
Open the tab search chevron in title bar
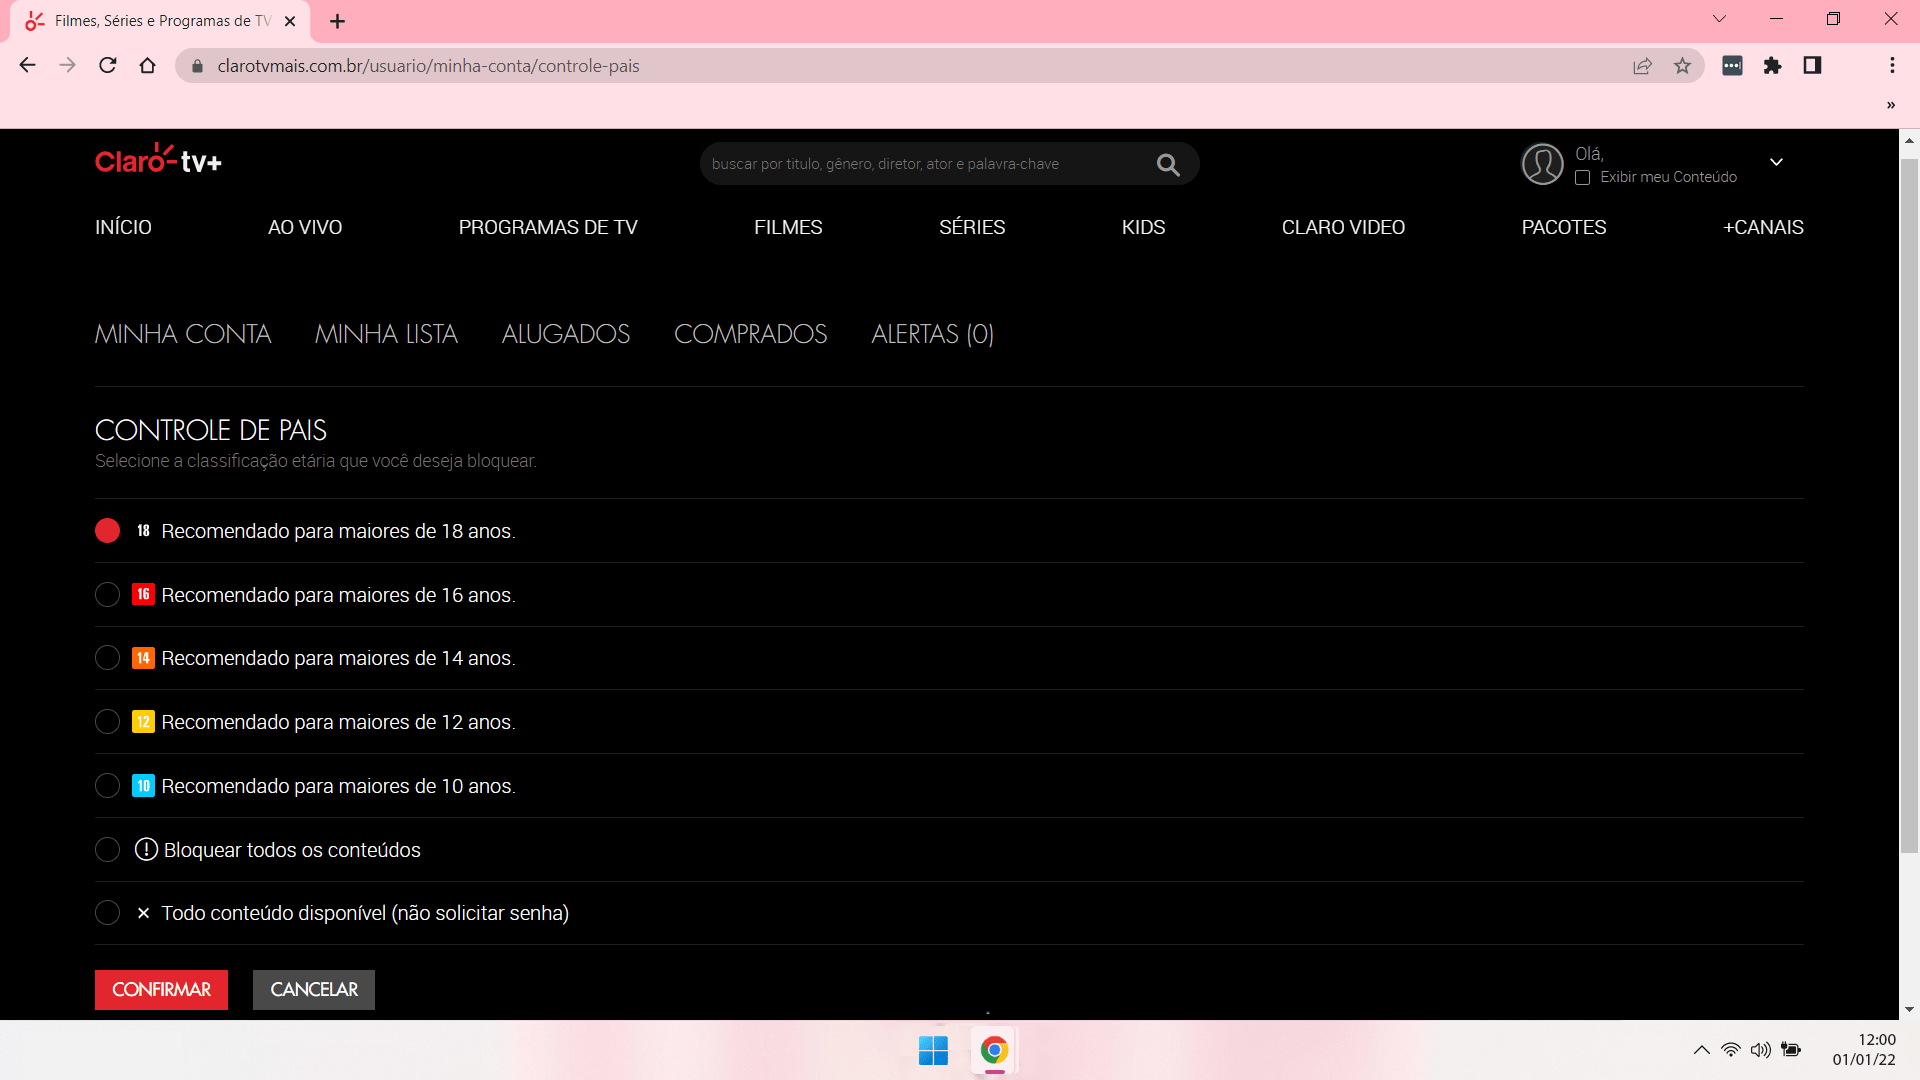coord(1719,19)
